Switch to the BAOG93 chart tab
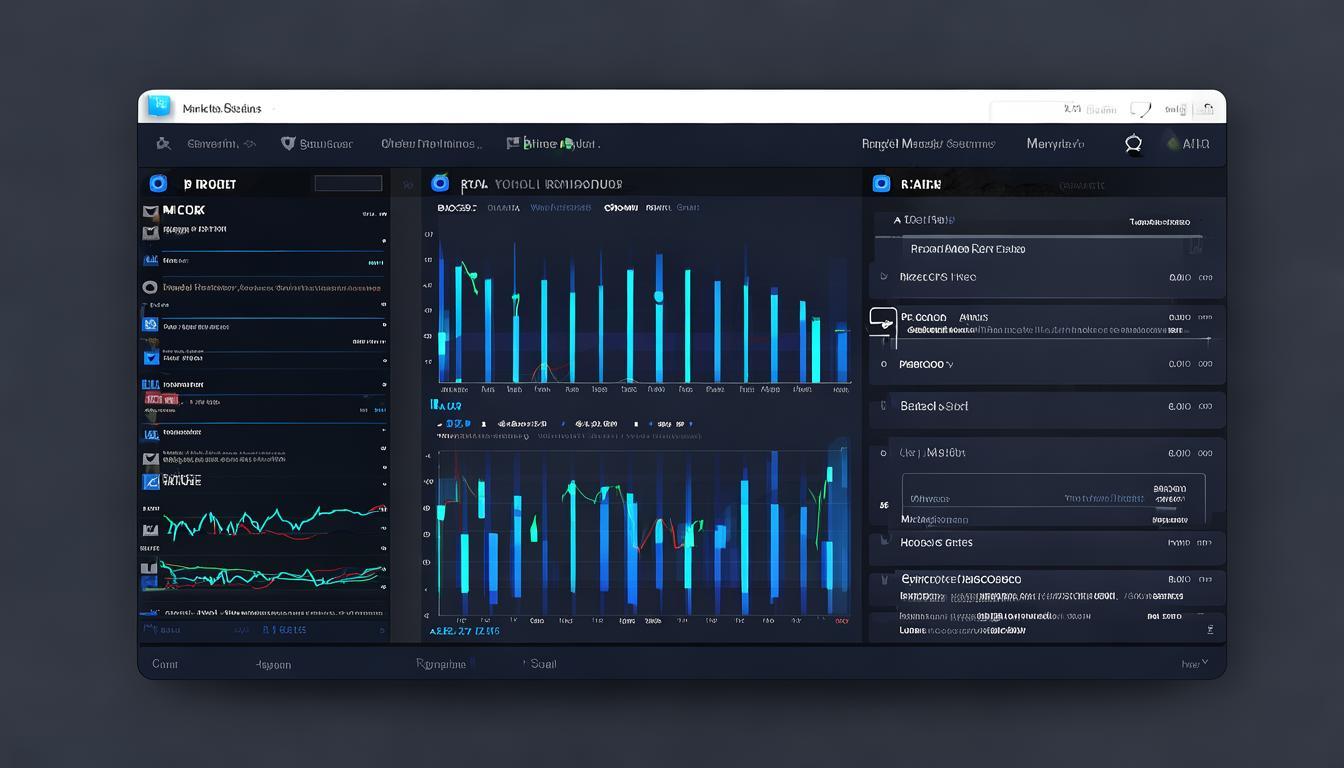 (457, 208)
